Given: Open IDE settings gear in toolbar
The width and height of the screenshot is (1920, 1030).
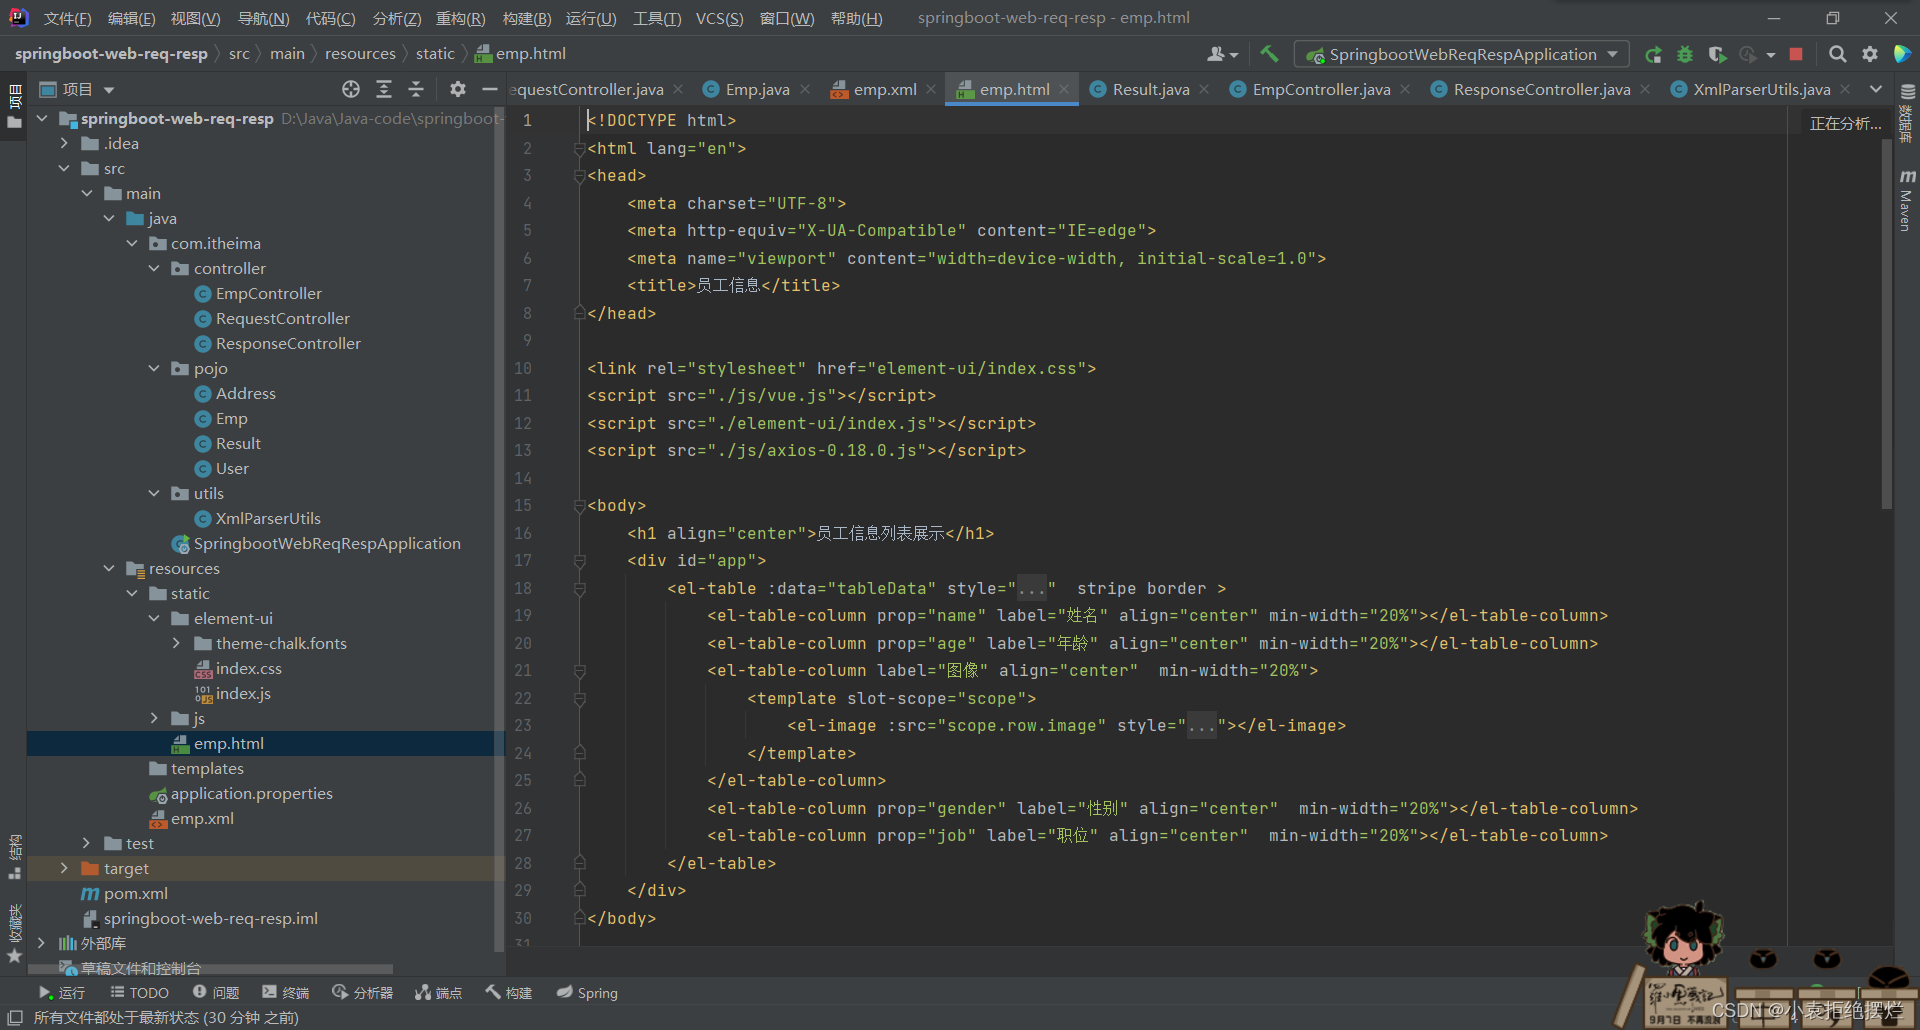Looking at the screenshot, I should coord(1869,54).
